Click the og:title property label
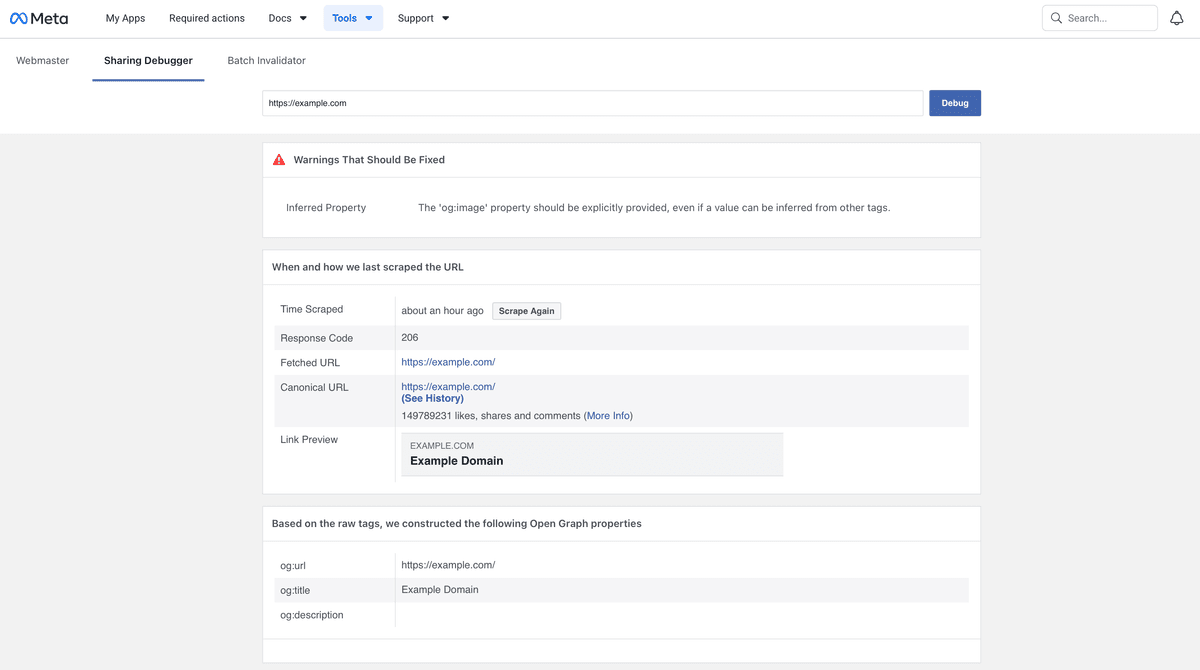Image resolution: width=1200 pixels, height=670 pixels. point(295,591)
